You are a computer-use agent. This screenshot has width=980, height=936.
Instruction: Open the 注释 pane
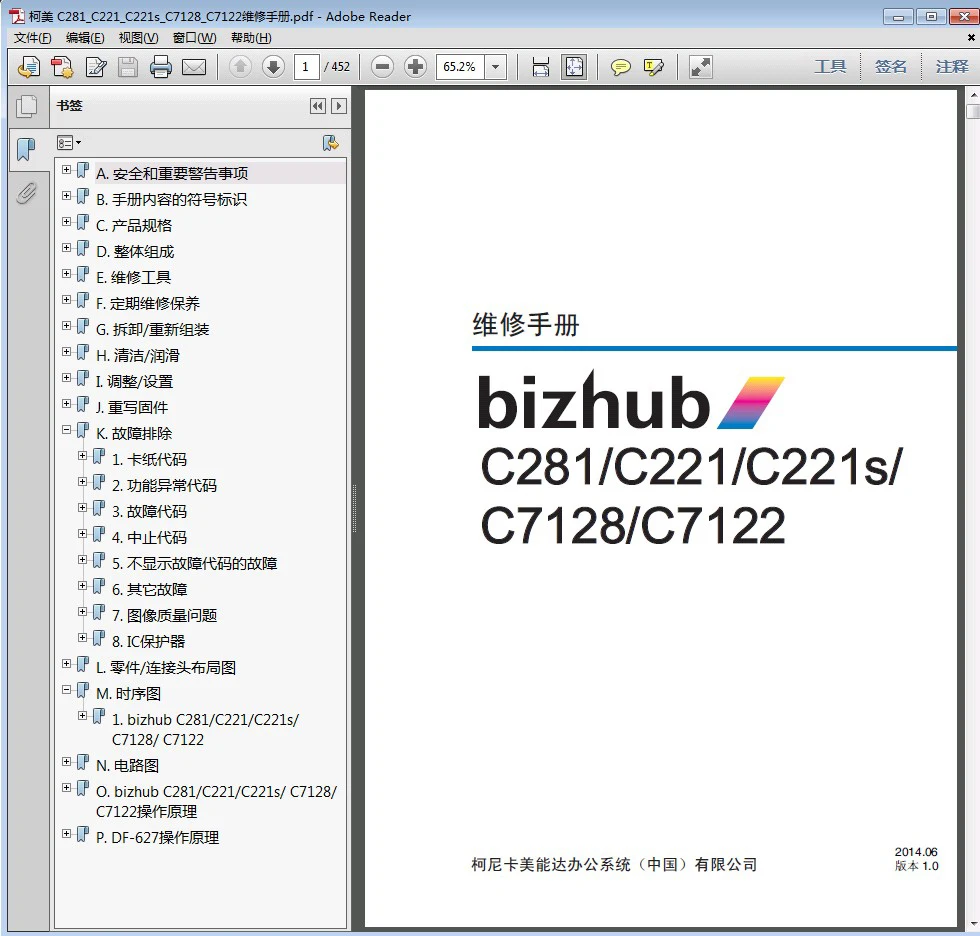pyautogui.click(x=951, y=66)
